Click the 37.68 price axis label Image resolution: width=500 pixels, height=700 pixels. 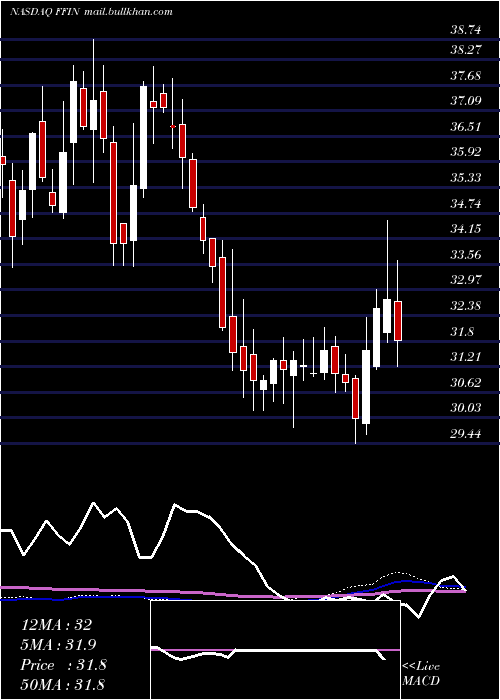coord(466,75)
